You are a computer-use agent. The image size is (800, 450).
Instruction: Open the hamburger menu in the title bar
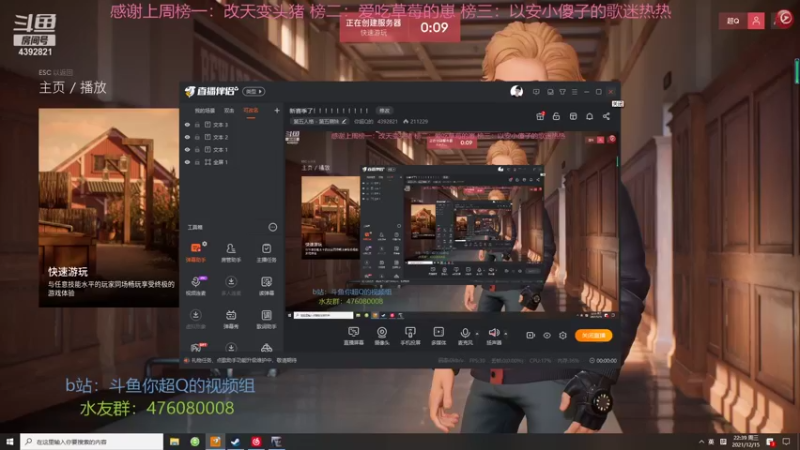574,92
